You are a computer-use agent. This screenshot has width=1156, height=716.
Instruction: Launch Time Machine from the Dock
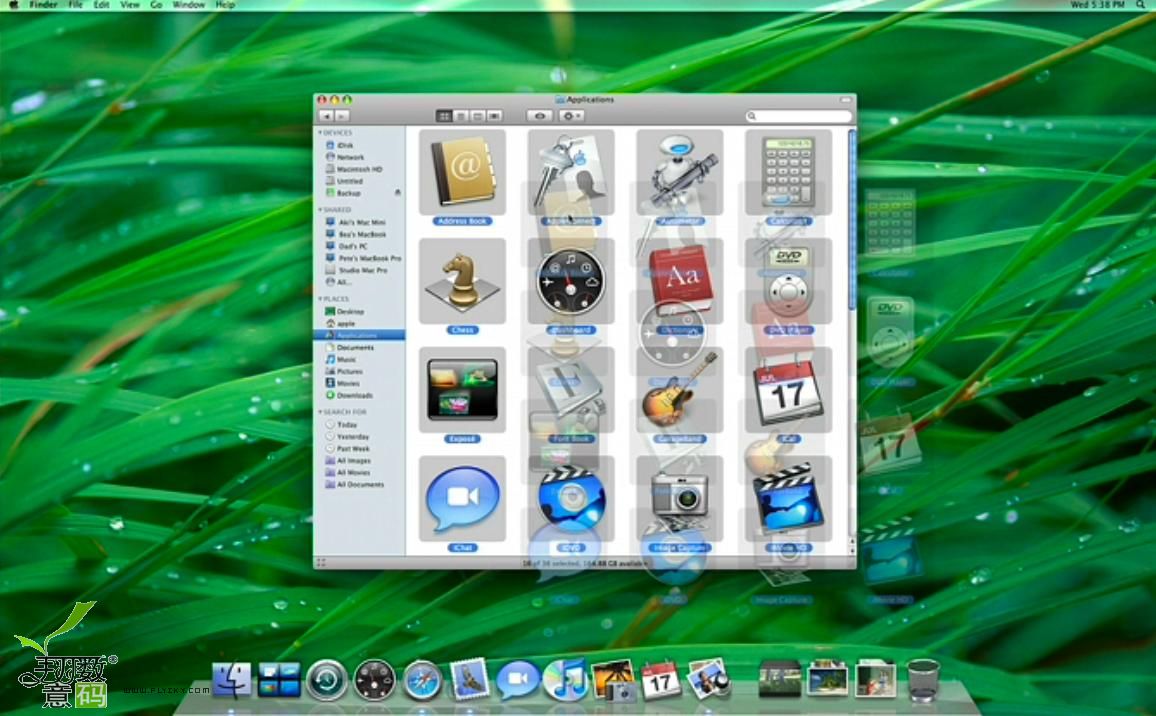(x=327, y=680)
